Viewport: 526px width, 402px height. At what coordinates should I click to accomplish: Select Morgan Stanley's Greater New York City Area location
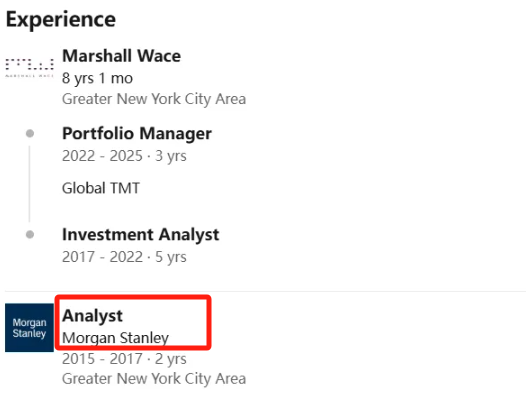pyautogui.click(x=154, y=379)
